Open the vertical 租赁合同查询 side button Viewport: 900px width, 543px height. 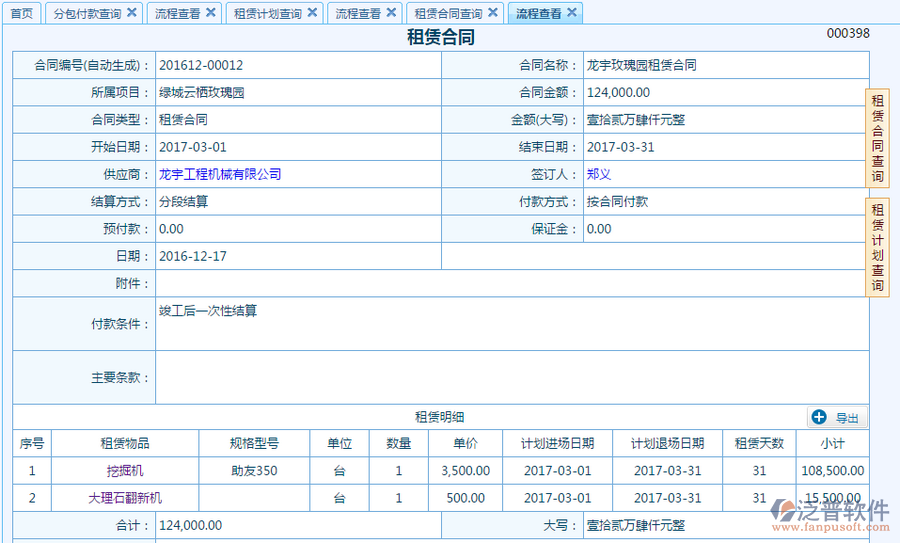point(877,138)
